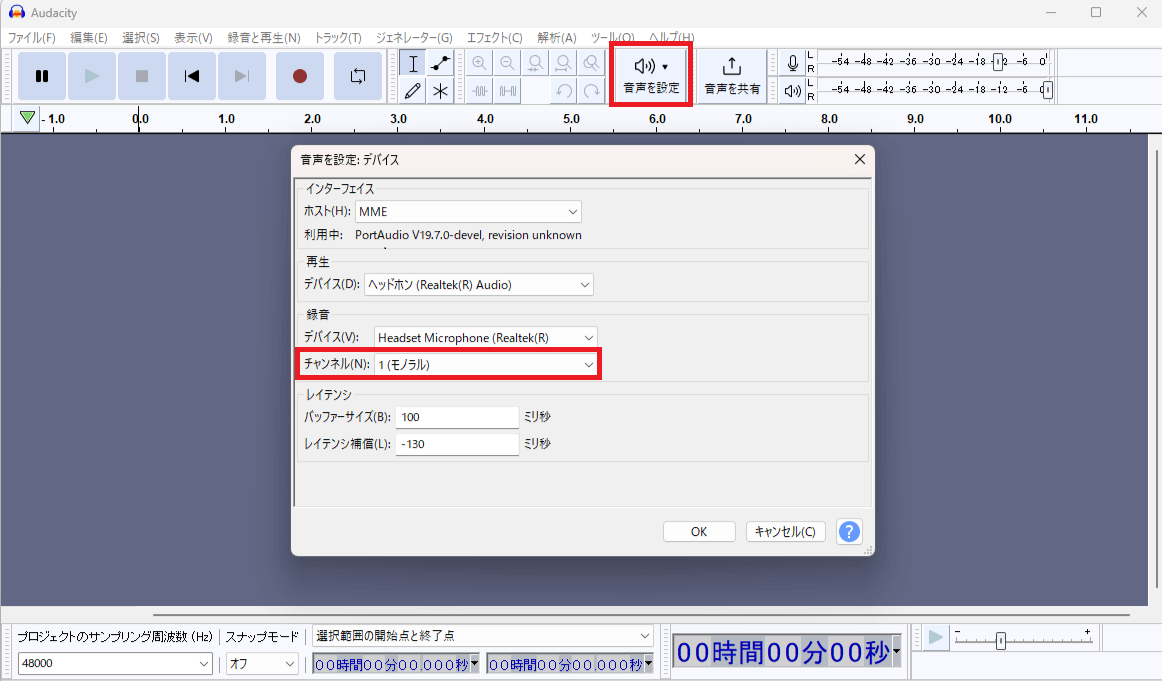Expand the スナップモード オフ dropdown
This screenshot has width=1162, height=681.
(262, 663)
